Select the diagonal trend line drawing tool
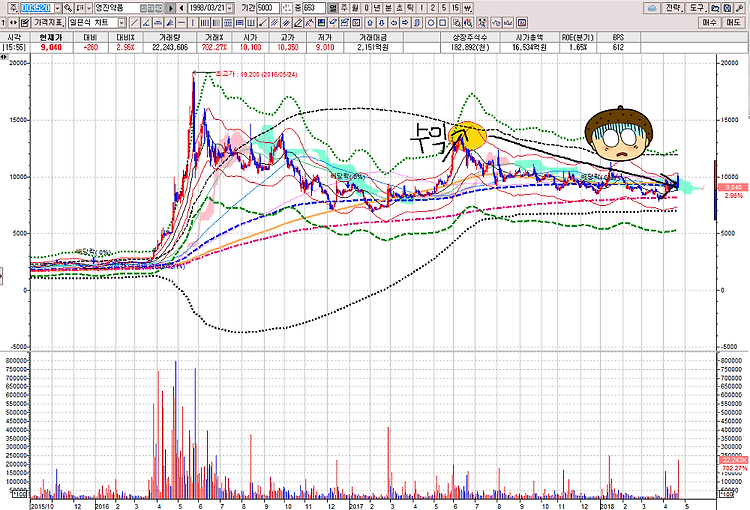 (x=134, y=22)
